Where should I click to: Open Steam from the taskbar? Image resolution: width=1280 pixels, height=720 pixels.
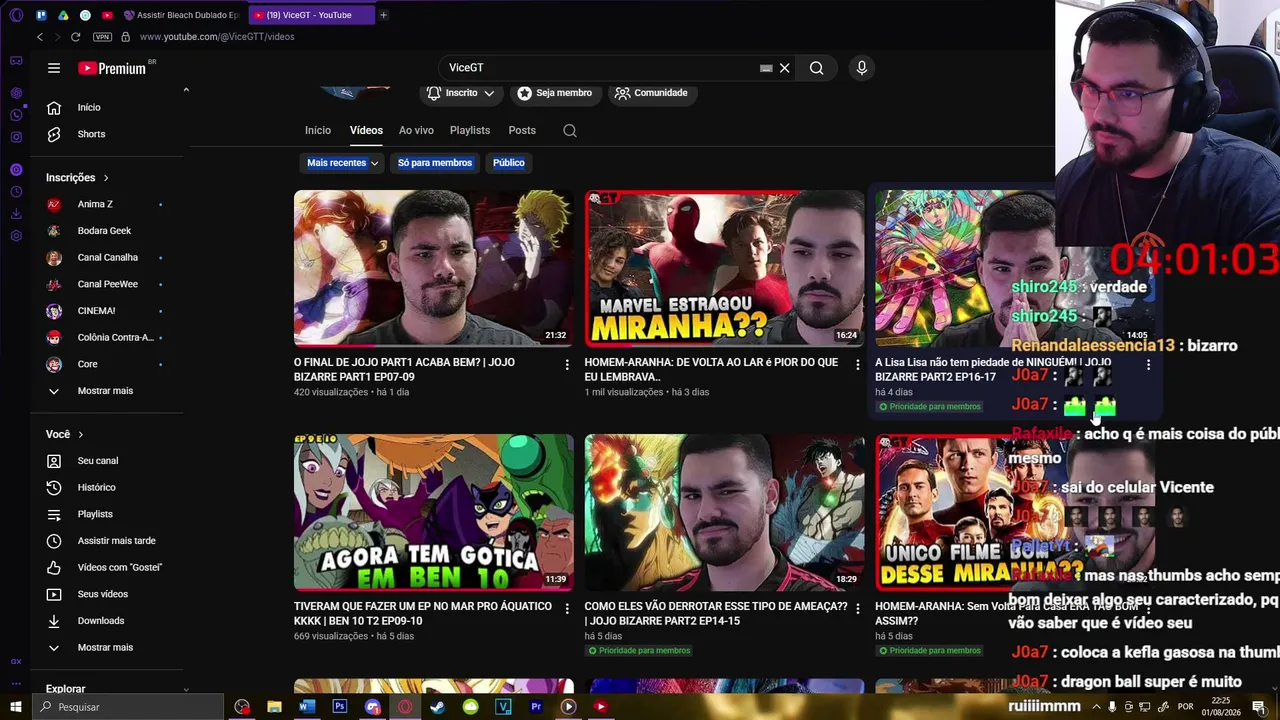pos(438,707)
